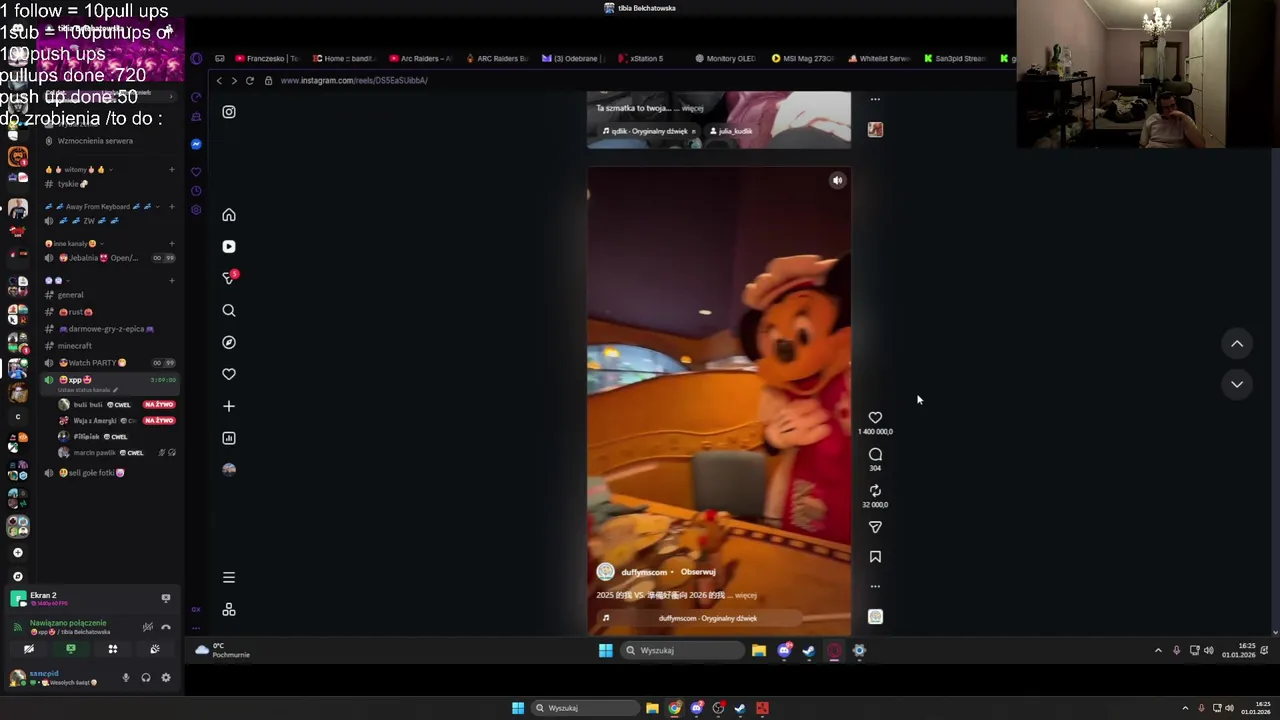
Task: Open Instagram logo home link
Action: (x=229, y=112)
